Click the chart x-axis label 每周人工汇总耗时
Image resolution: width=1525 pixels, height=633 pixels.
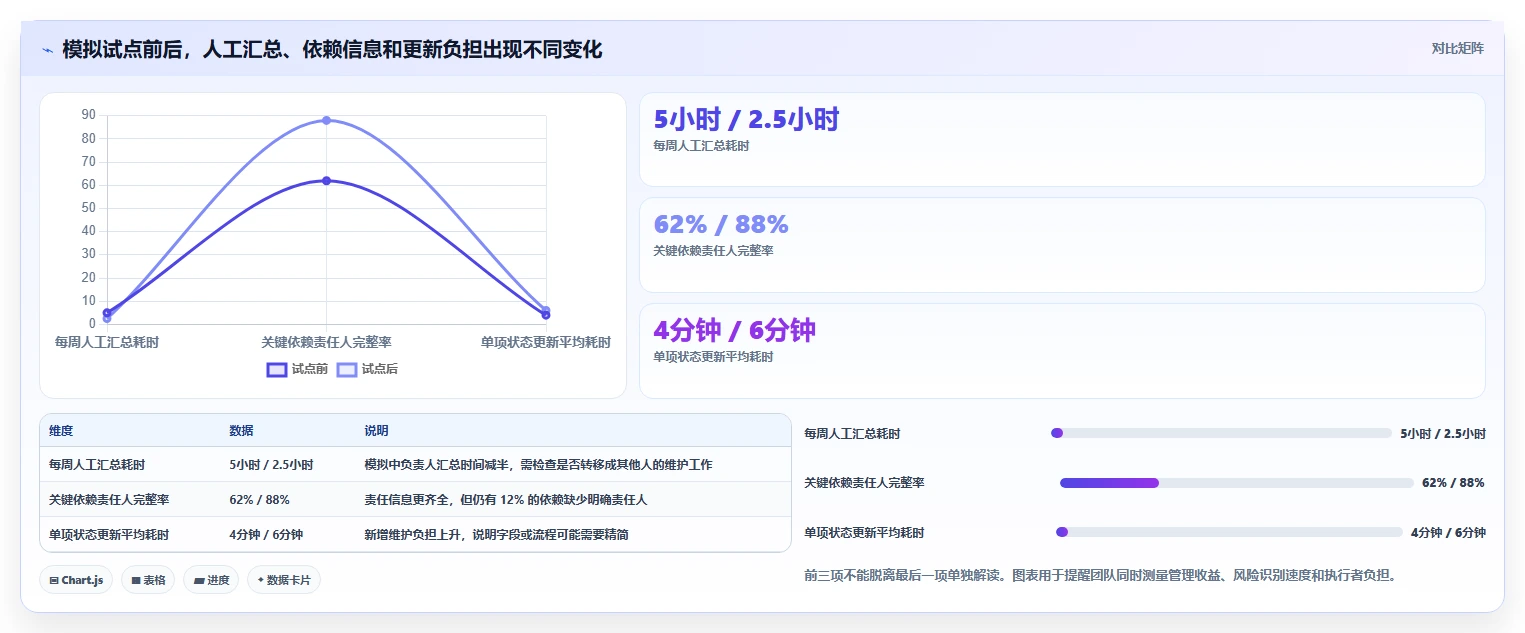pyautogui.click(x=107, y=342)
